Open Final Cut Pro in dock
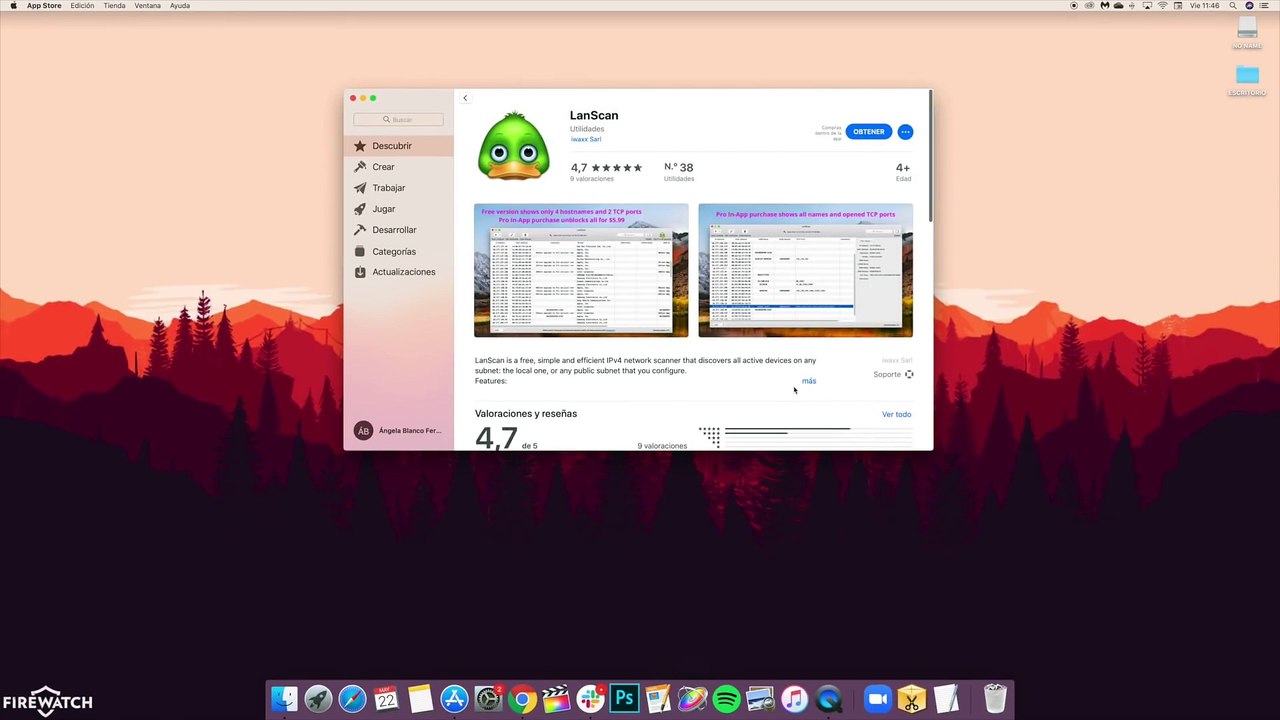The width and height of the screenshot is (1280, 720). tap(556, 699)
